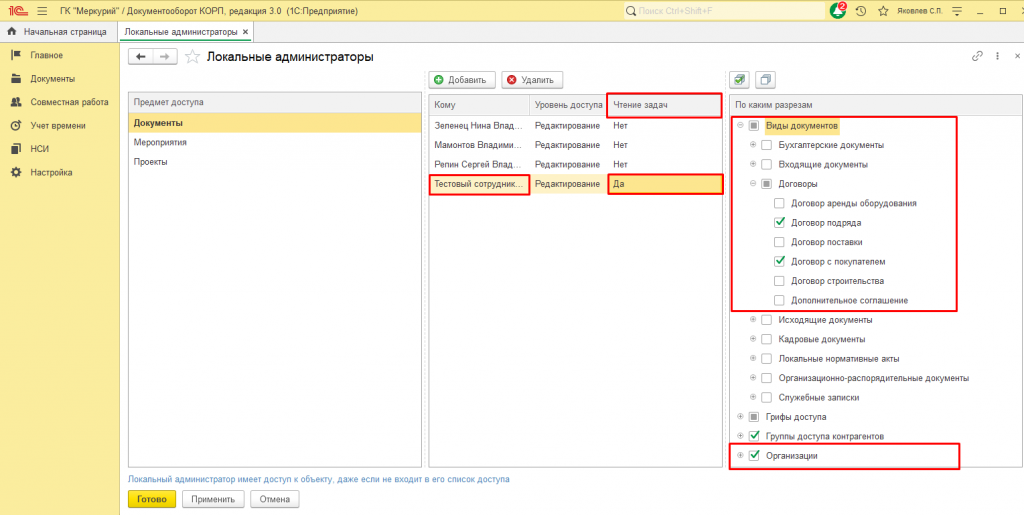Copy link using chain icon
This screenshot has height=515, width=1024.
click(978, 56)
